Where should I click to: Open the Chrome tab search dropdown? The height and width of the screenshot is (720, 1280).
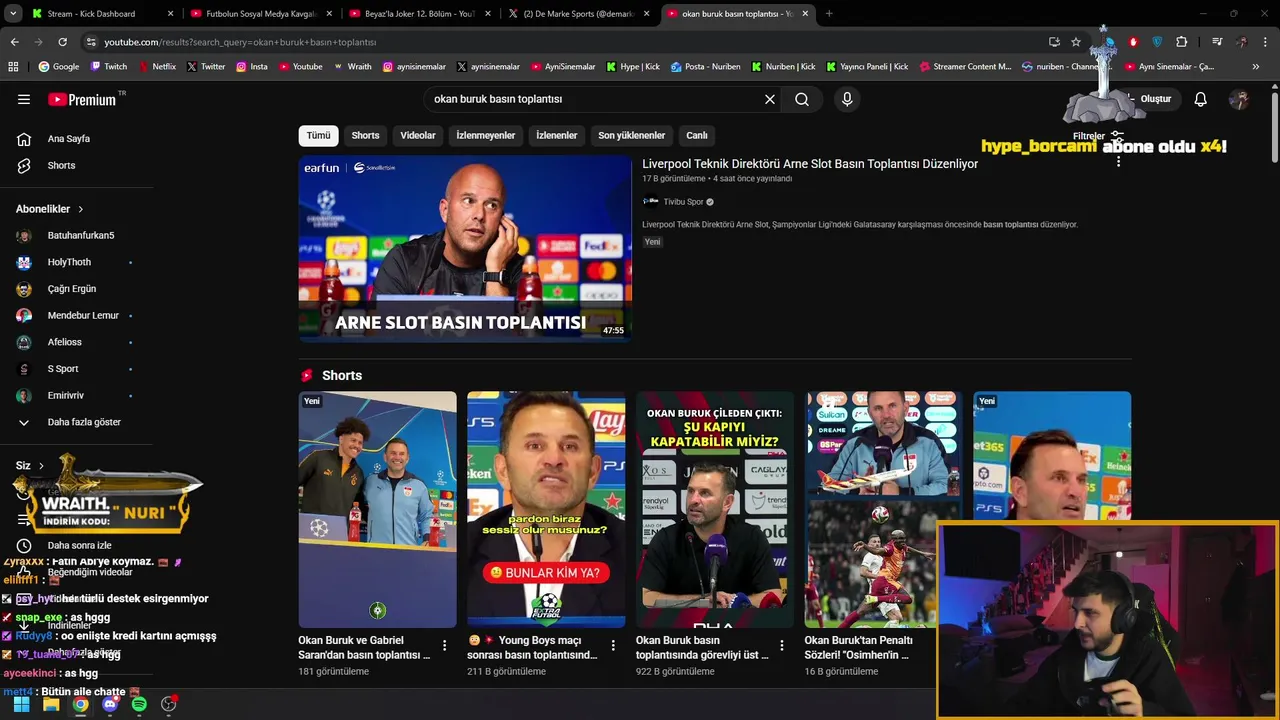pyautogui.click(x=13, y=14)
